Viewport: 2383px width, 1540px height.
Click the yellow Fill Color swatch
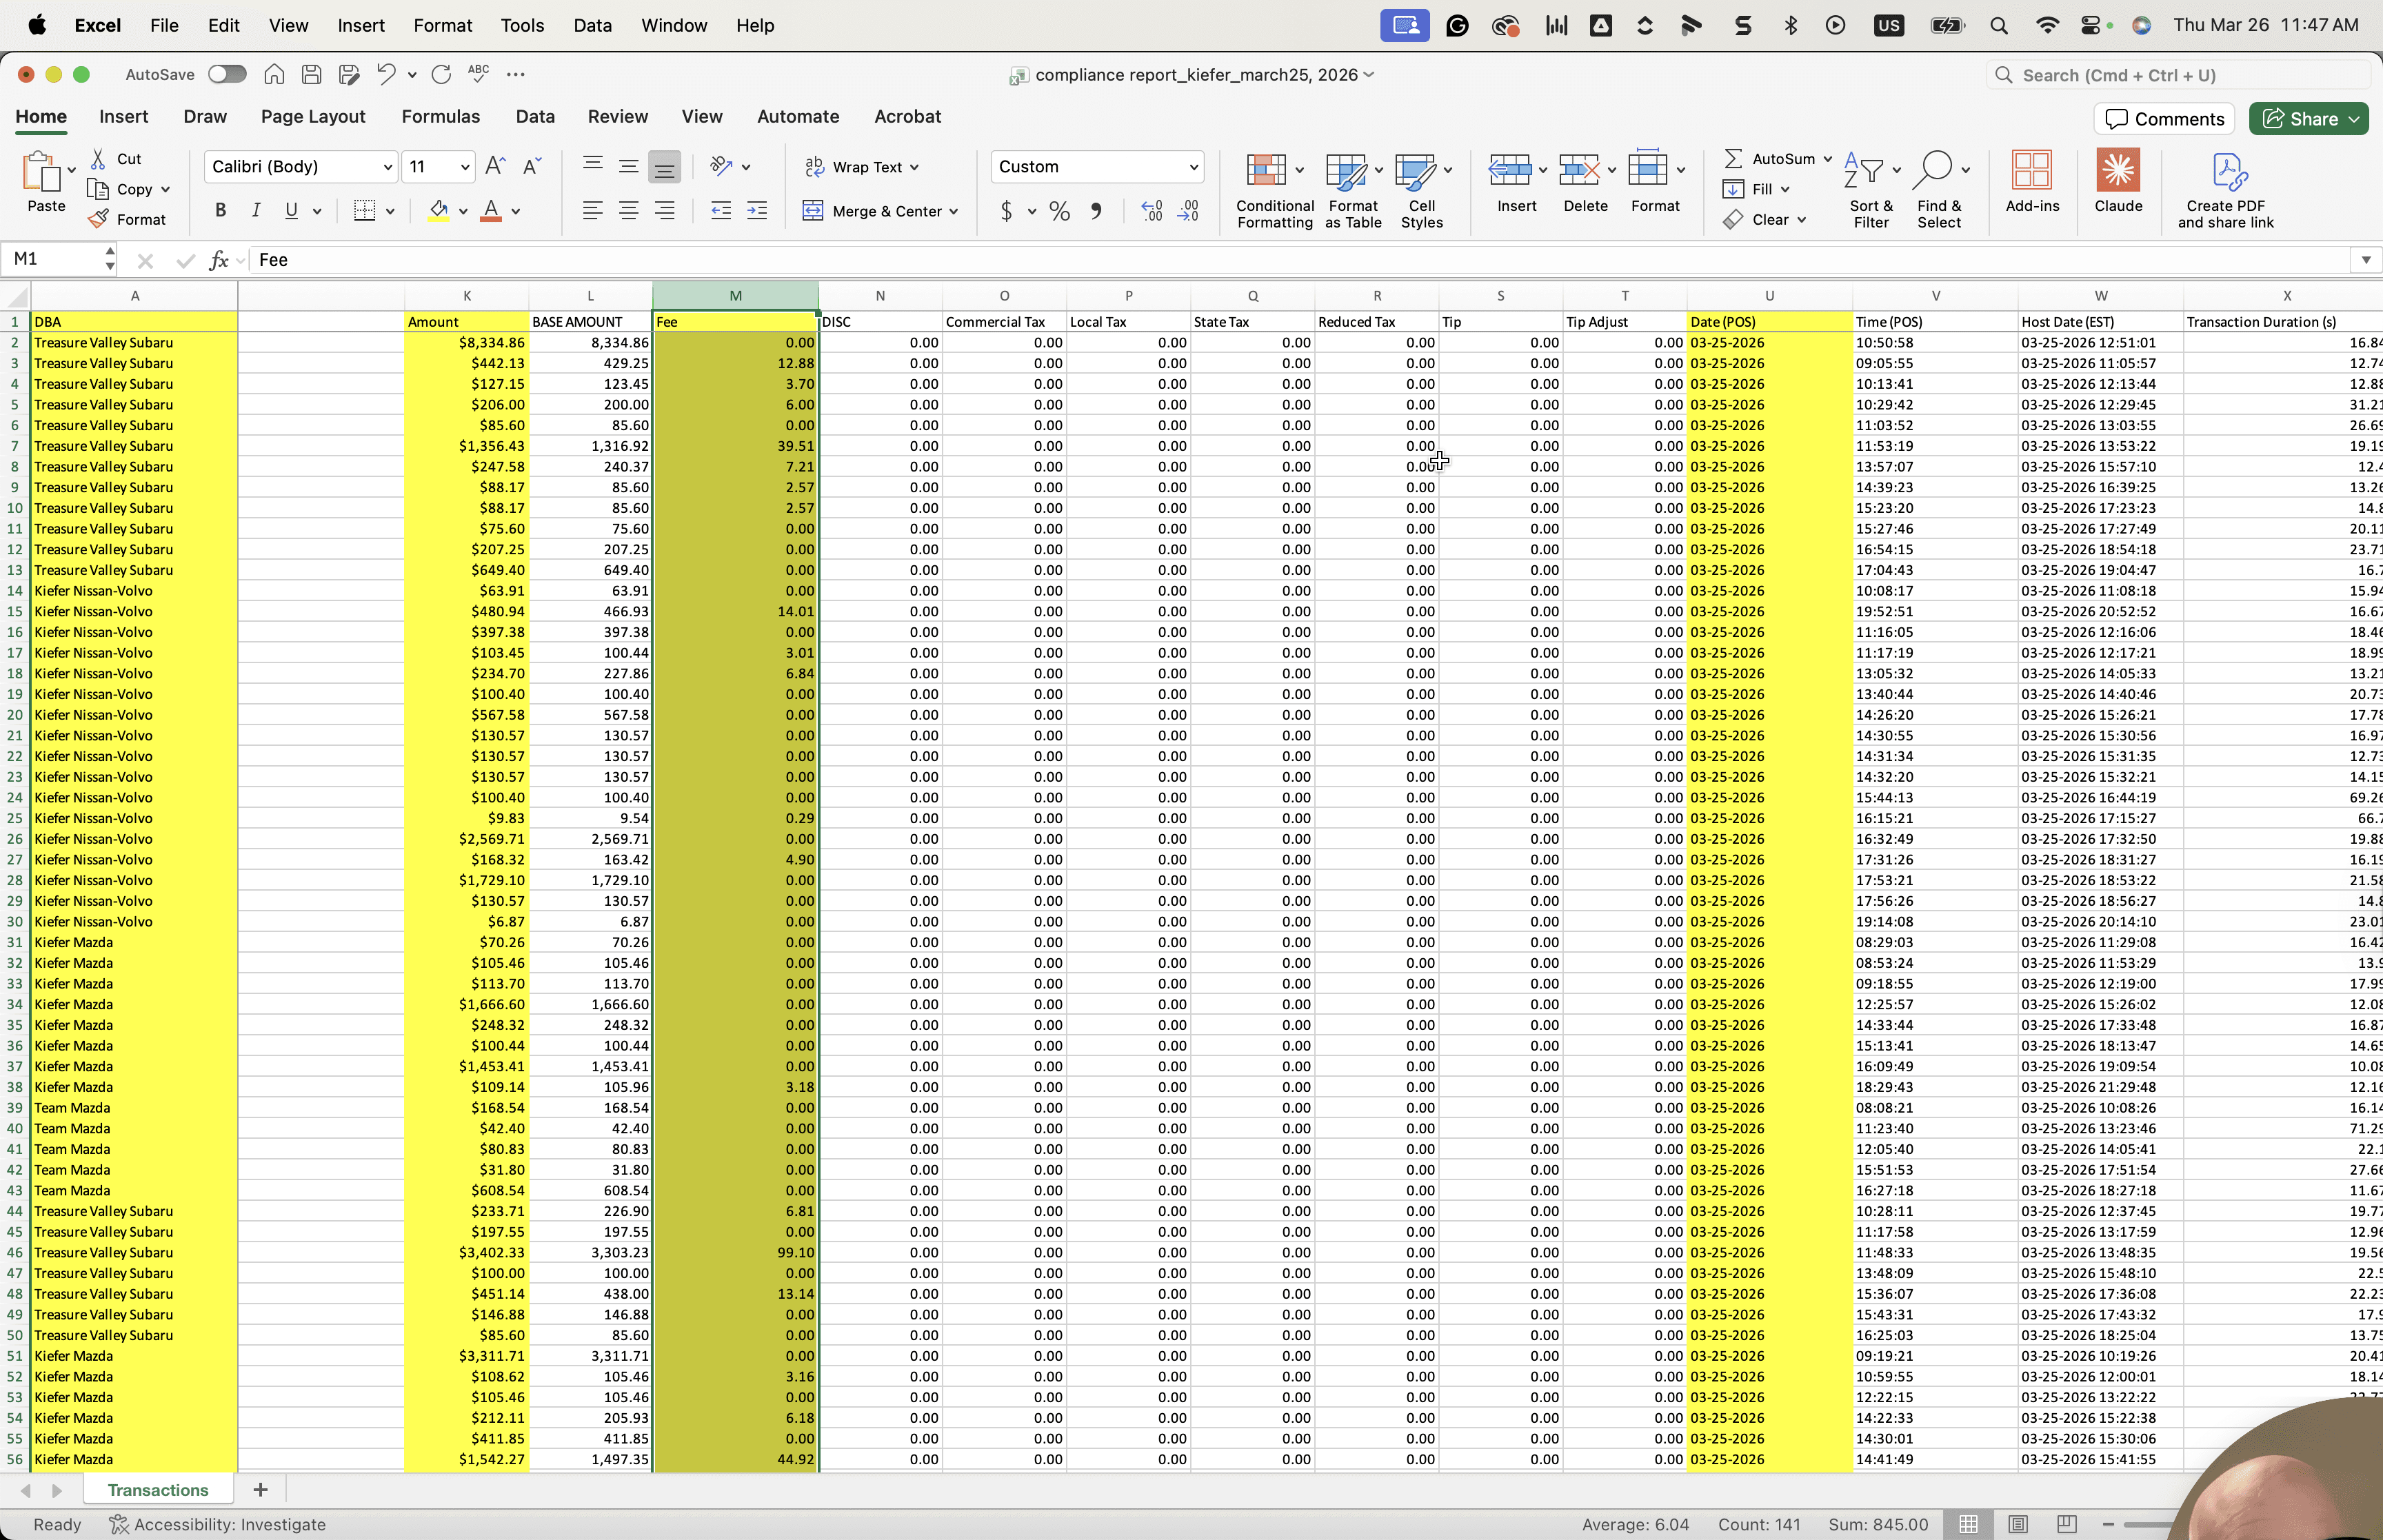tap(438, 211)
